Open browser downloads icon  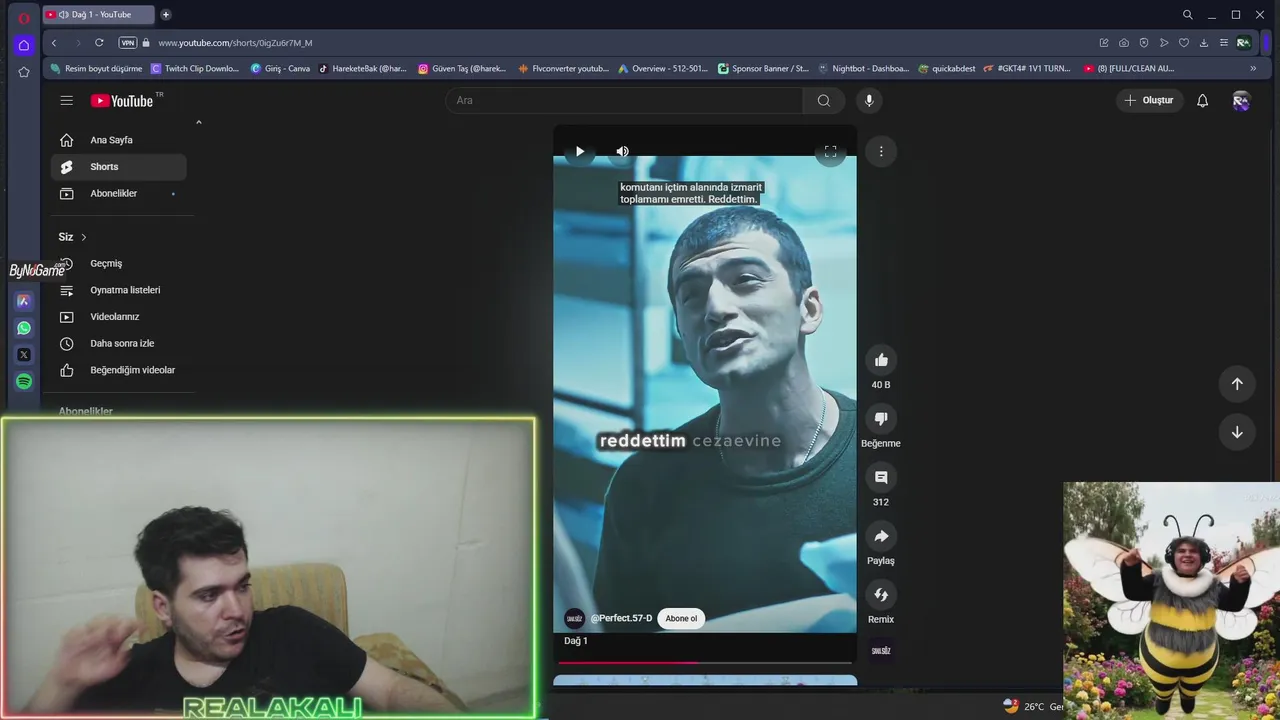[1204, 43]
